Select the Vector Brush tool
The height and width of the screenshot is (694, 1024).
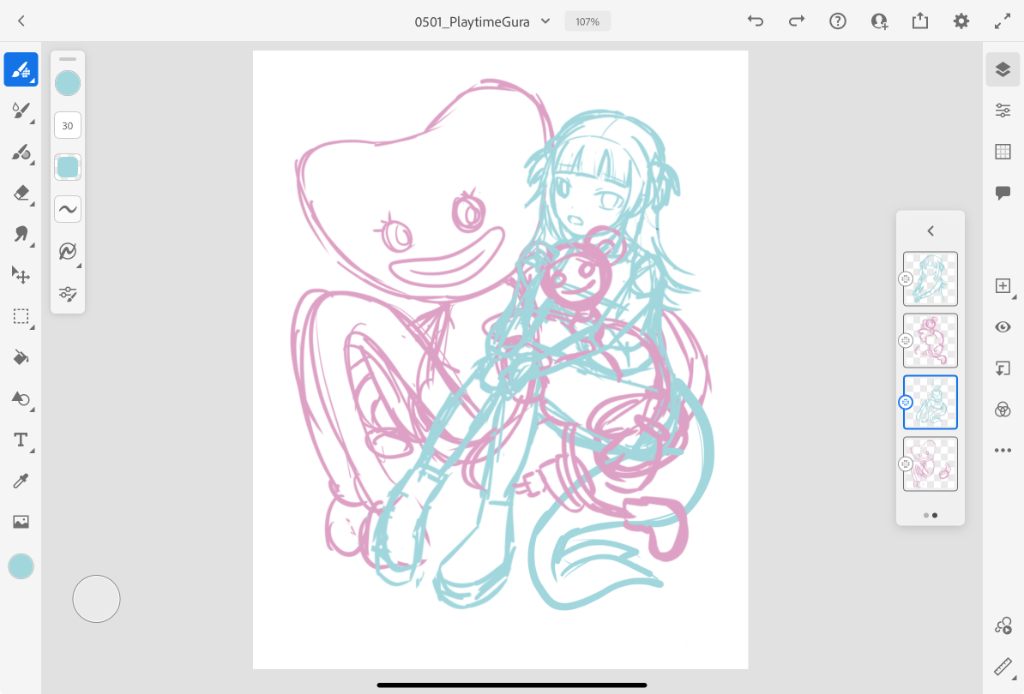tap(21, 152)
